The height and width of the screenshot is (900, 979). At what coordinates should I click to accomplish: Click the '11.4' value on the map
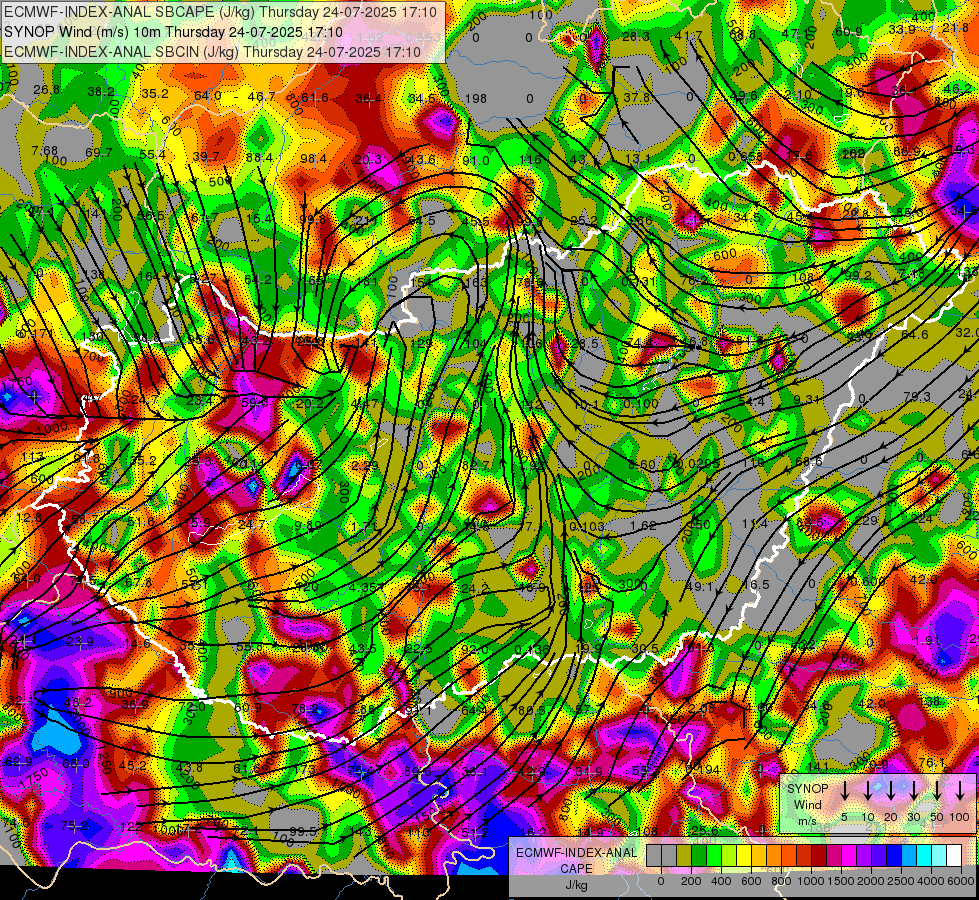754,523
